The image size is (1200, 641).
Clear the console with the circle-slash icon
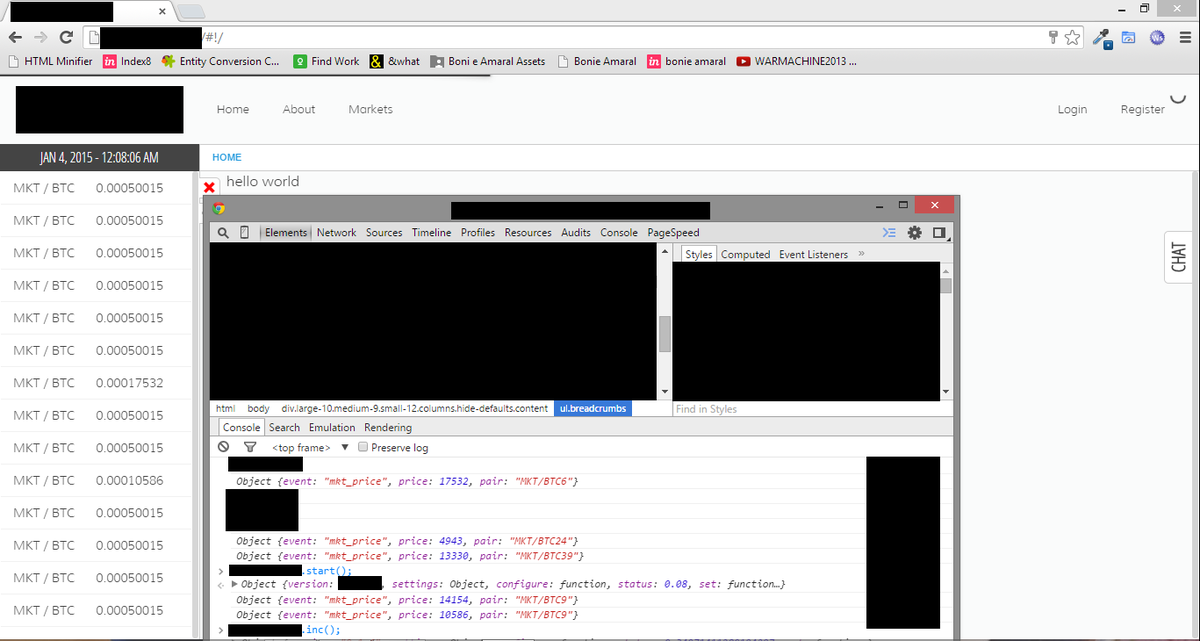coord(225,447)
